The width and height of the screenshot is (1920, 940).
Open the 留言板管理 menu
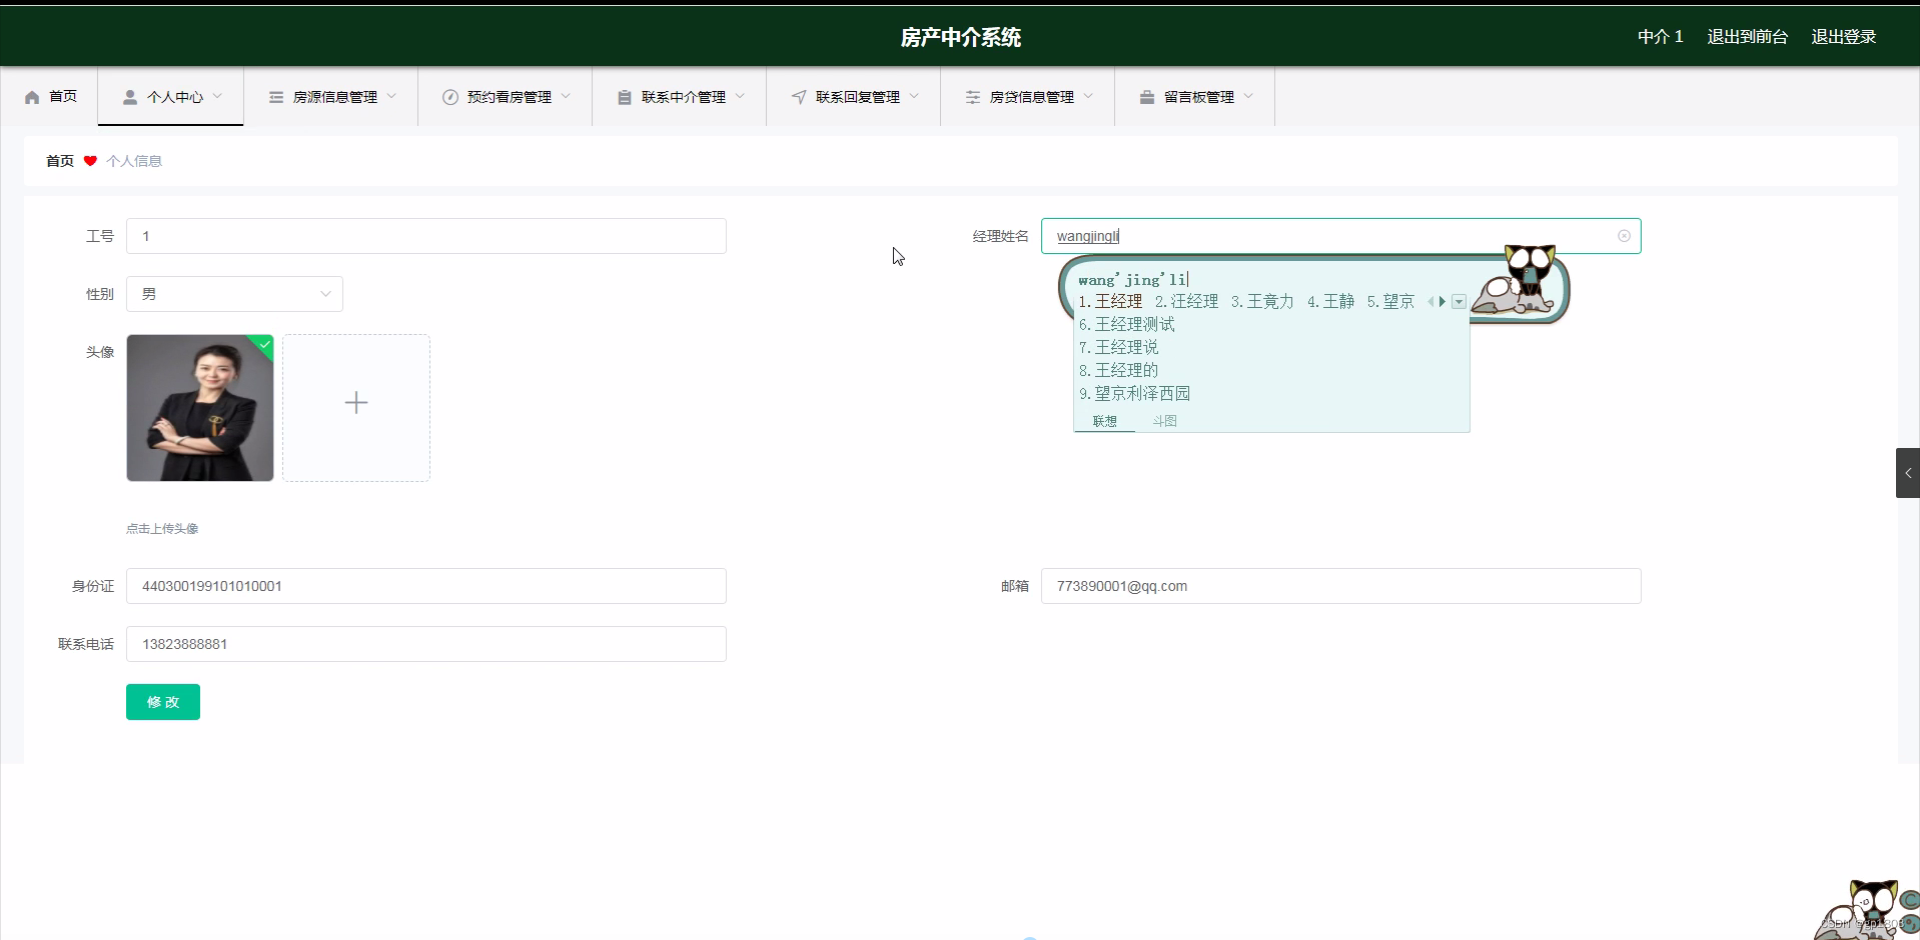(1200, 96)
